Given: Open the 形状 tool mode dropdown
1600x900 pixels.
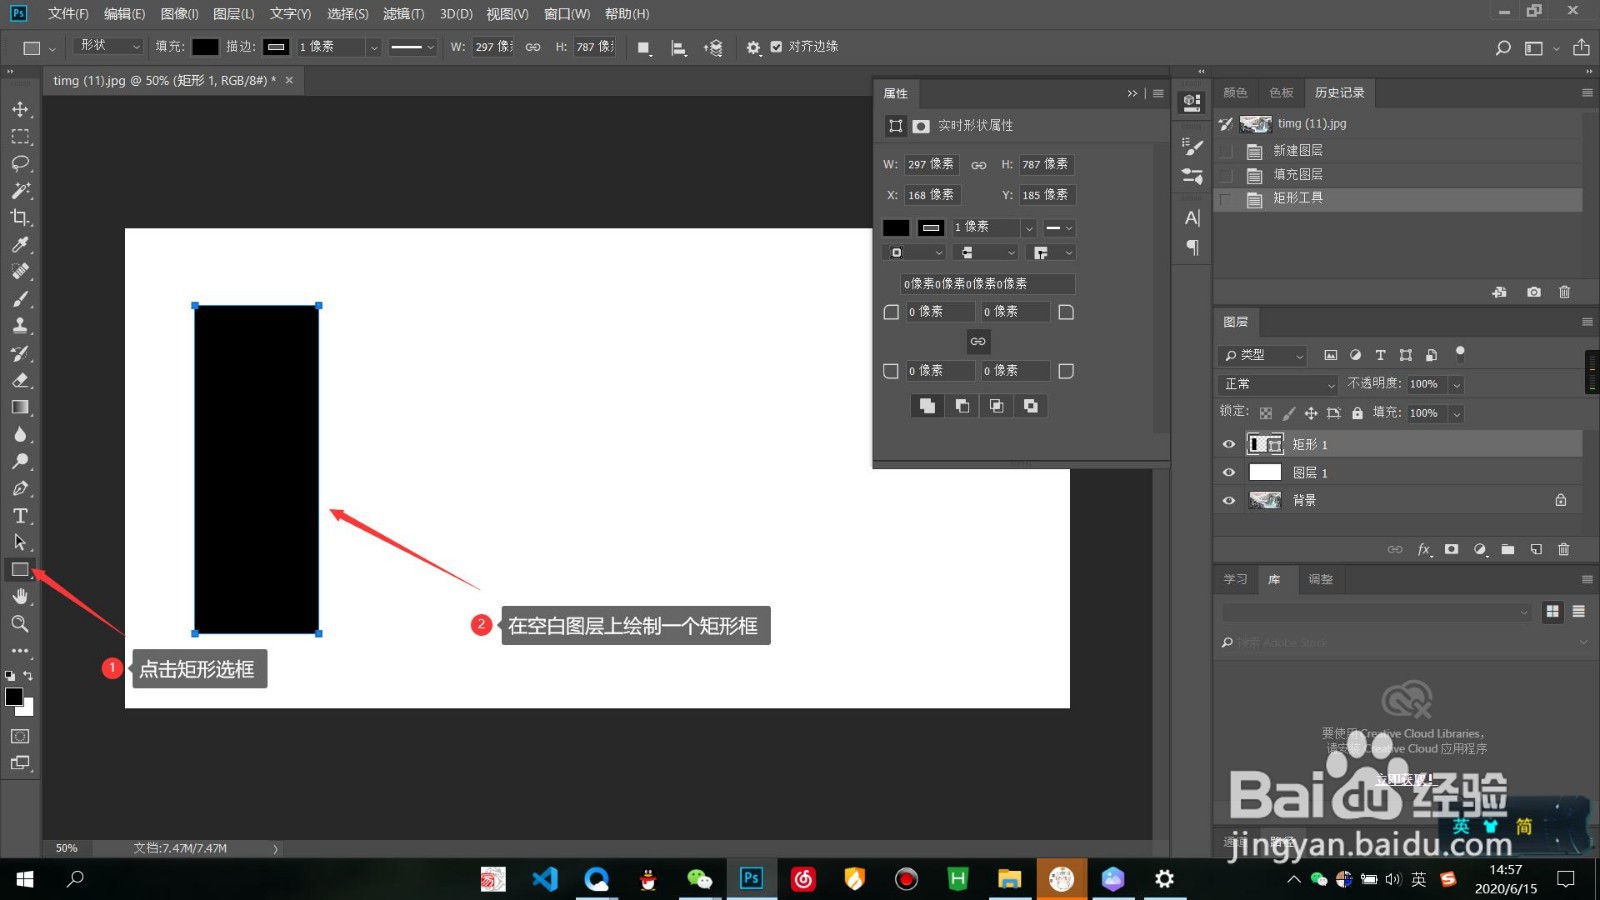Looking at the screenshot, I should (107, 46).
